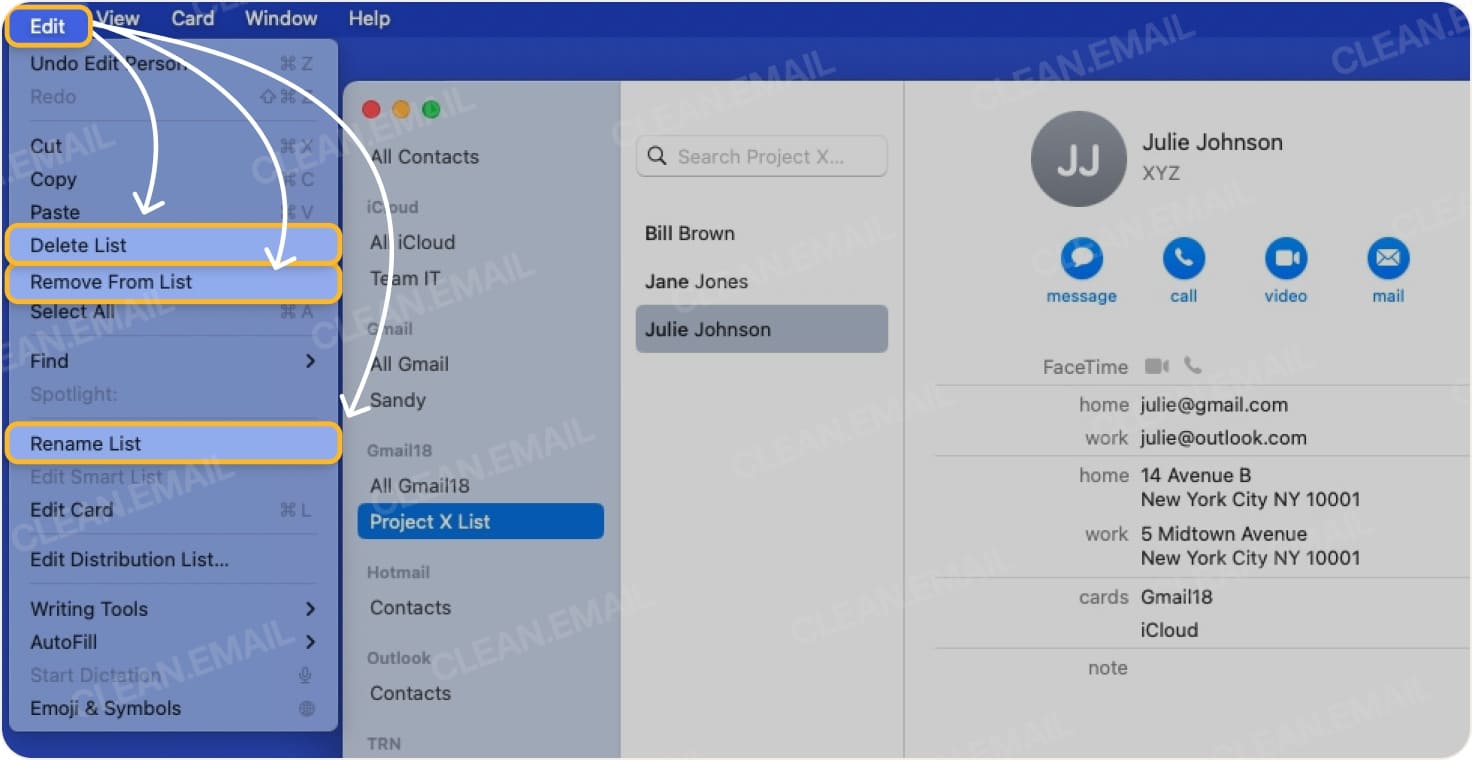Click the FaceTime video camera icon
Viewport: 1472px width, 760px height.
(1156, 367)
